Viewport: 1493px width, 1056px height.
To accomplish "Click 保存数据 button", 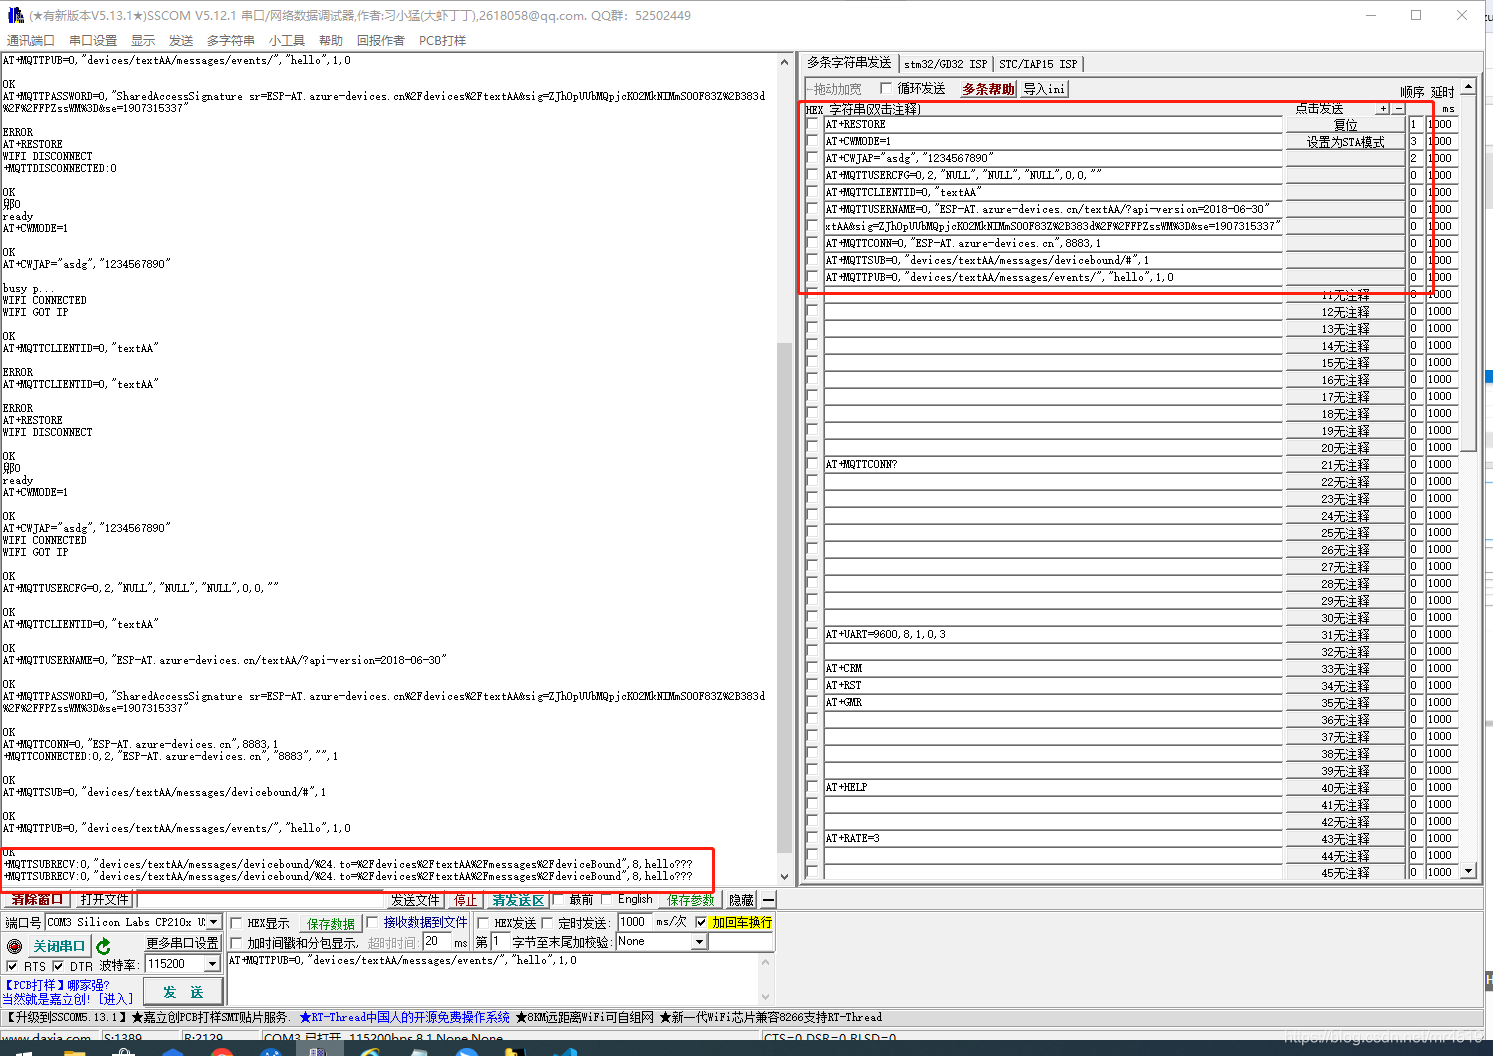I will pyautogui.click(x=331, y=924).
